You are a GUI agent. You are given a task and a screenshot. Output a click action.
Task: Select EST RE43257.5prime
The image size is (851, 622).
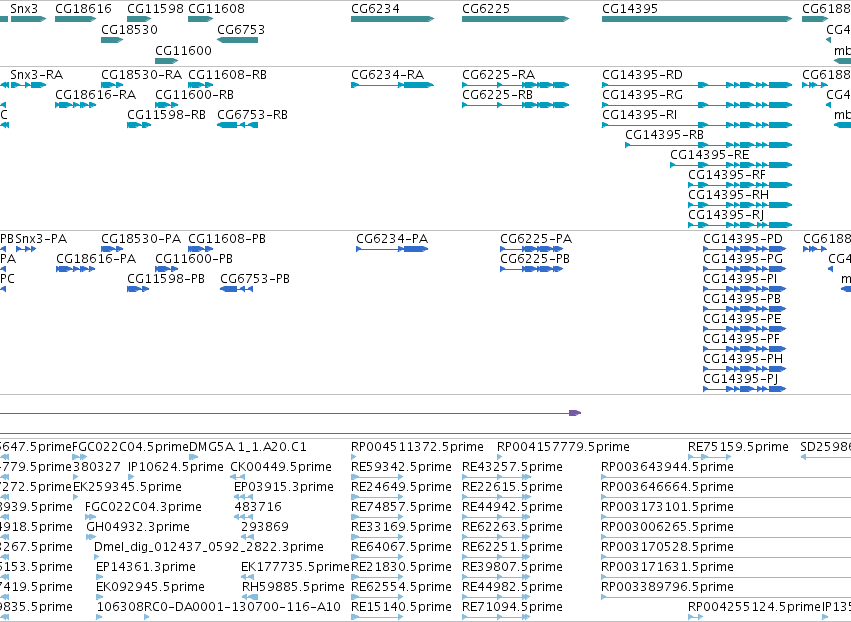pos(512,467)
